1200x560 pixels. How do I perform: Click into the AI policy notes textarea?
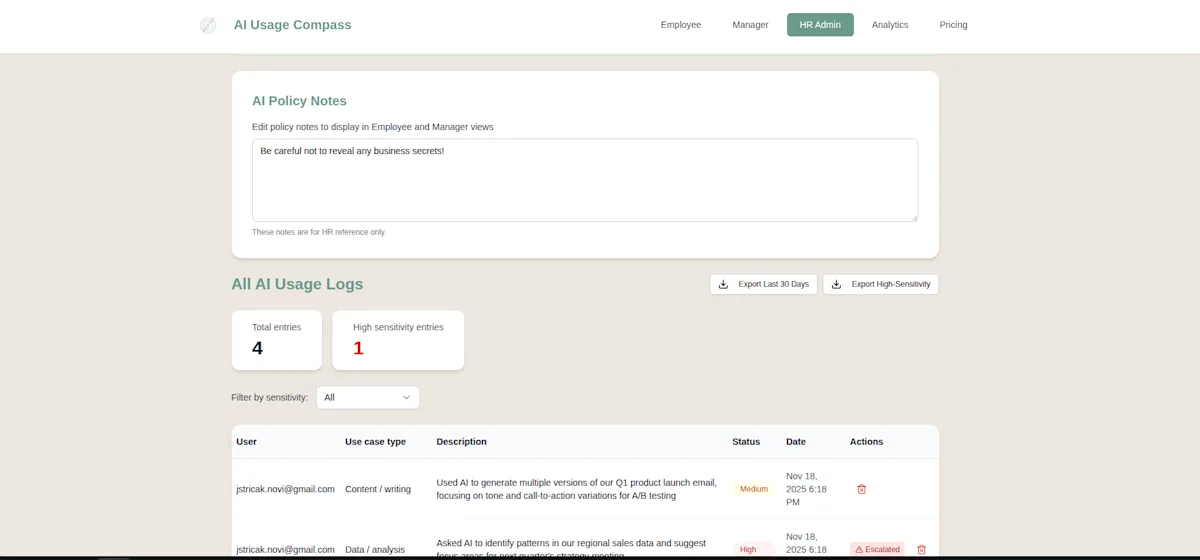[x=585, y=180]
